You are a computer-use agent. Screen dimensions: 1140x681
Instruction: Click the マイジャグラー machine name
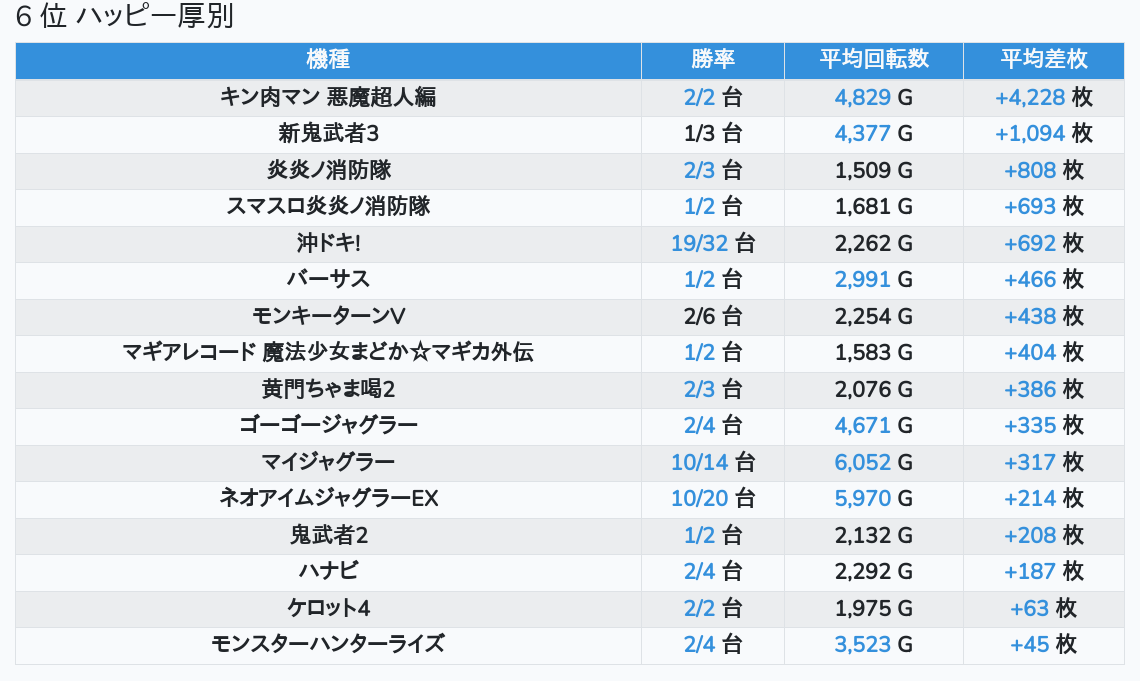click(x=328, y=462)
